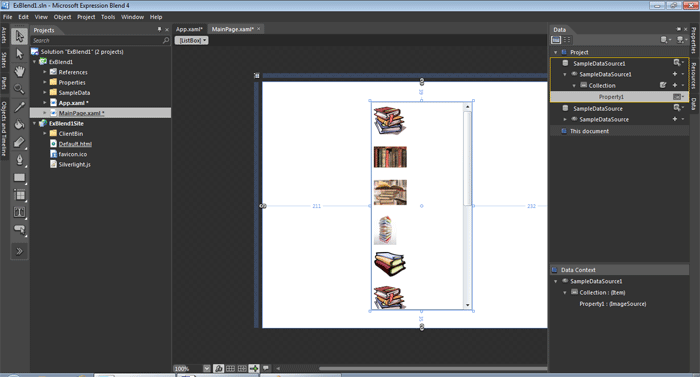Expand the SampleDataSource eye node
700x377 pixels.
[565, 119]
